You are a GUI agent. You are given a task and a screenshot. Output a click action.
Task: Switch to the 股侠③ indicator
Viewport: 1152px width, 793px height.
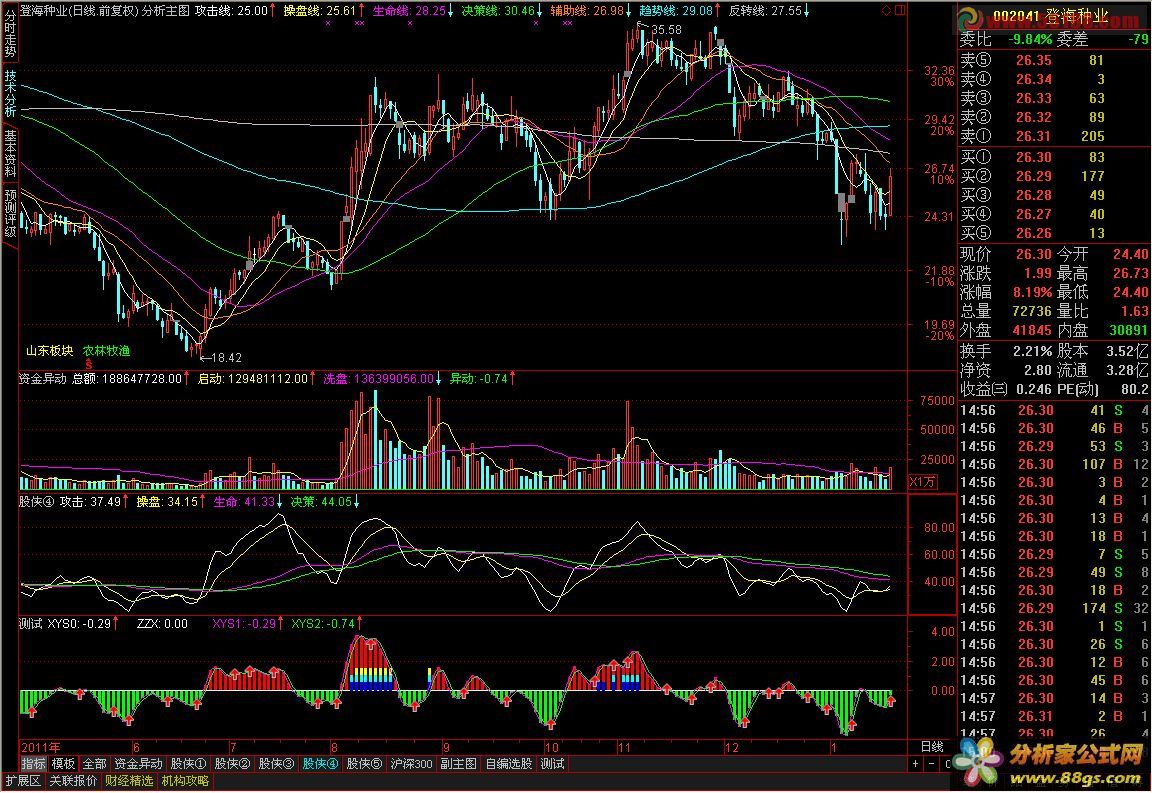coord(277,764)
